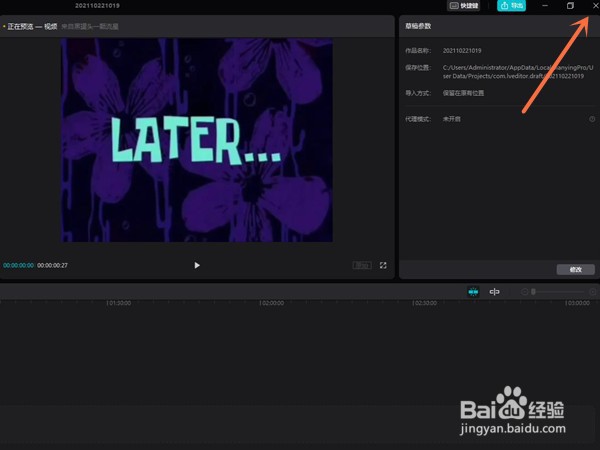
Task: Click the timeline zoom slider handle
Action: coord(533,292)
